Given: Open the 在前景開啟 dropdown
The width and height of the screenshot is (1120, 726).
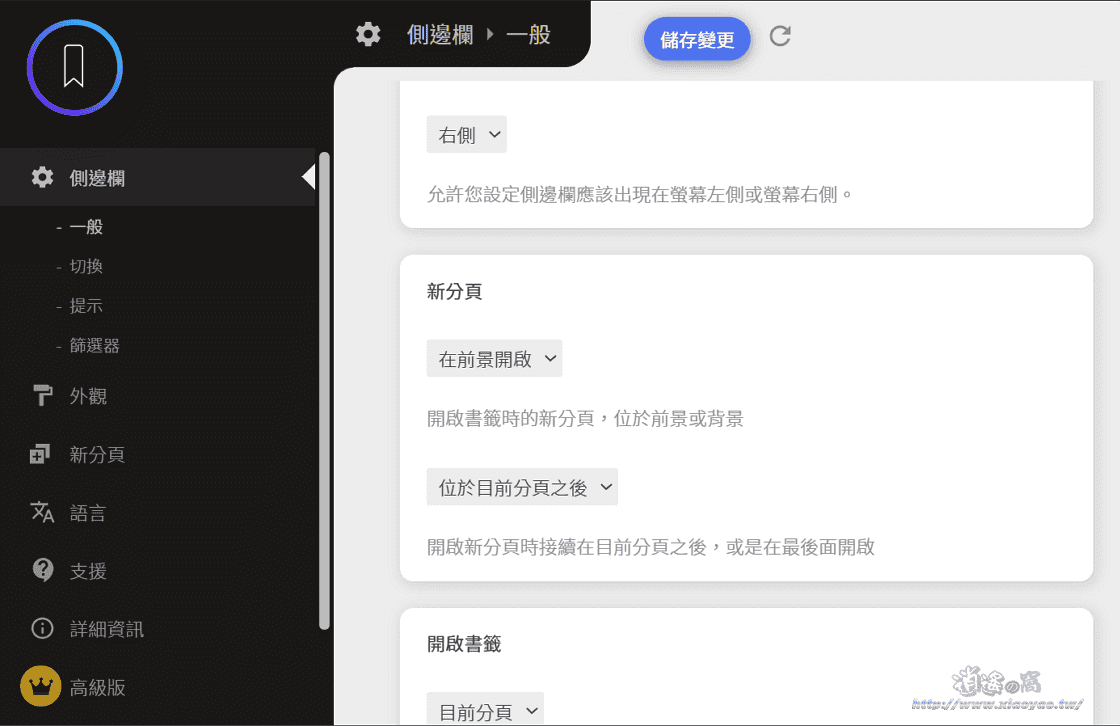Looking at the screenshot, I should [494, 359].
